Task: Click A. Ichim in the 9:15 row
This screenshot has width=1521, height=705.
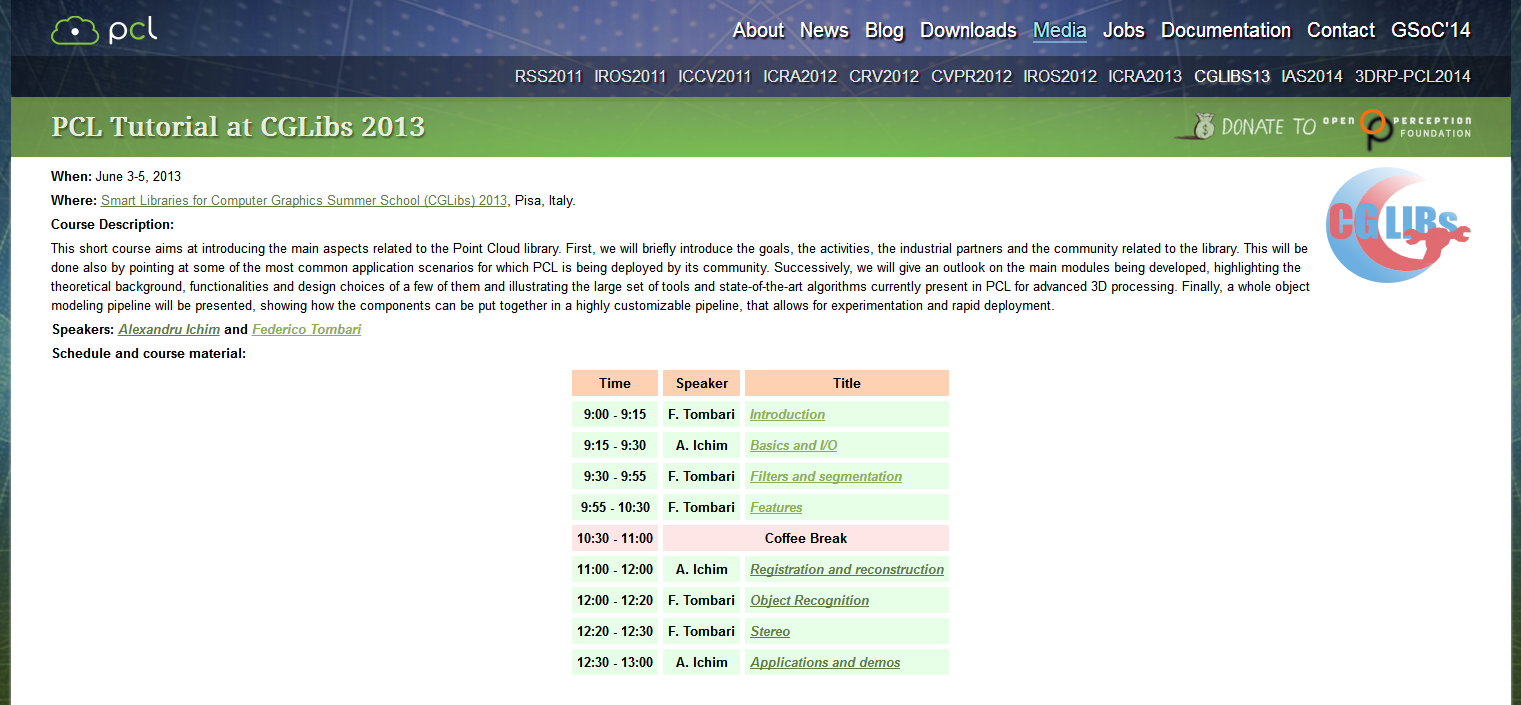Action: click(x=701, y=445)
